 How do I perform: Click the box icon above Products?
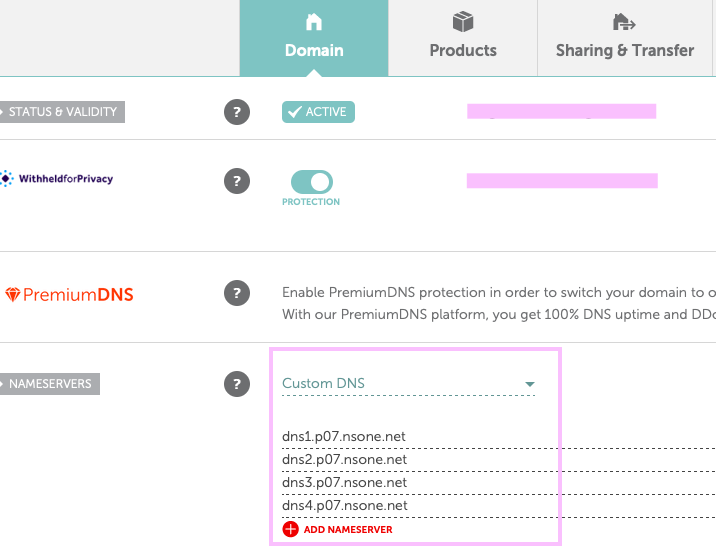pyautogui.click(x=463, y=21)
